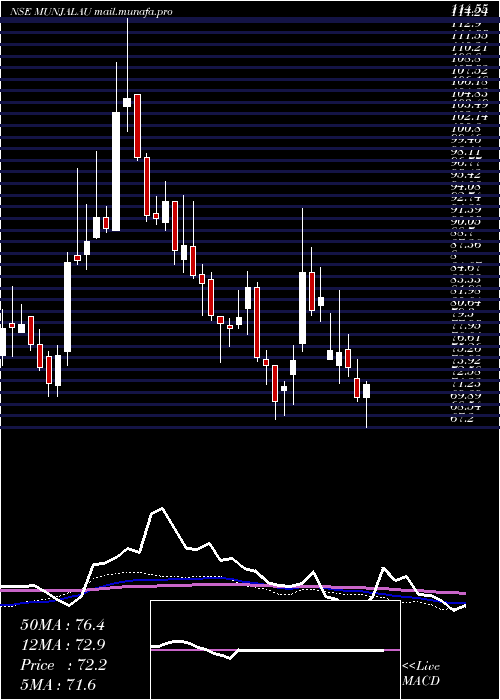Click the last candlestick on the right
Image resolution: width=500 pixels, height=700 pixels.
pos(367,391)
